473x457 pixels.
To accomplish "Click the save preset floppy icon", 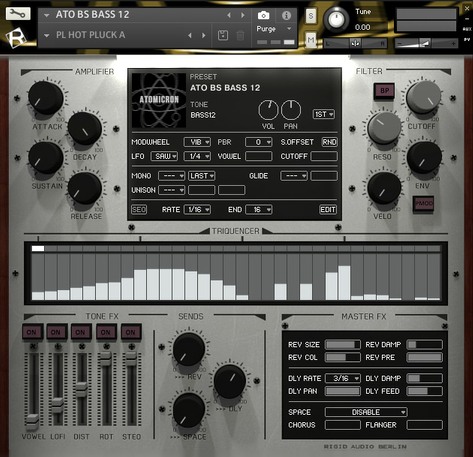I will pos(223,35).
